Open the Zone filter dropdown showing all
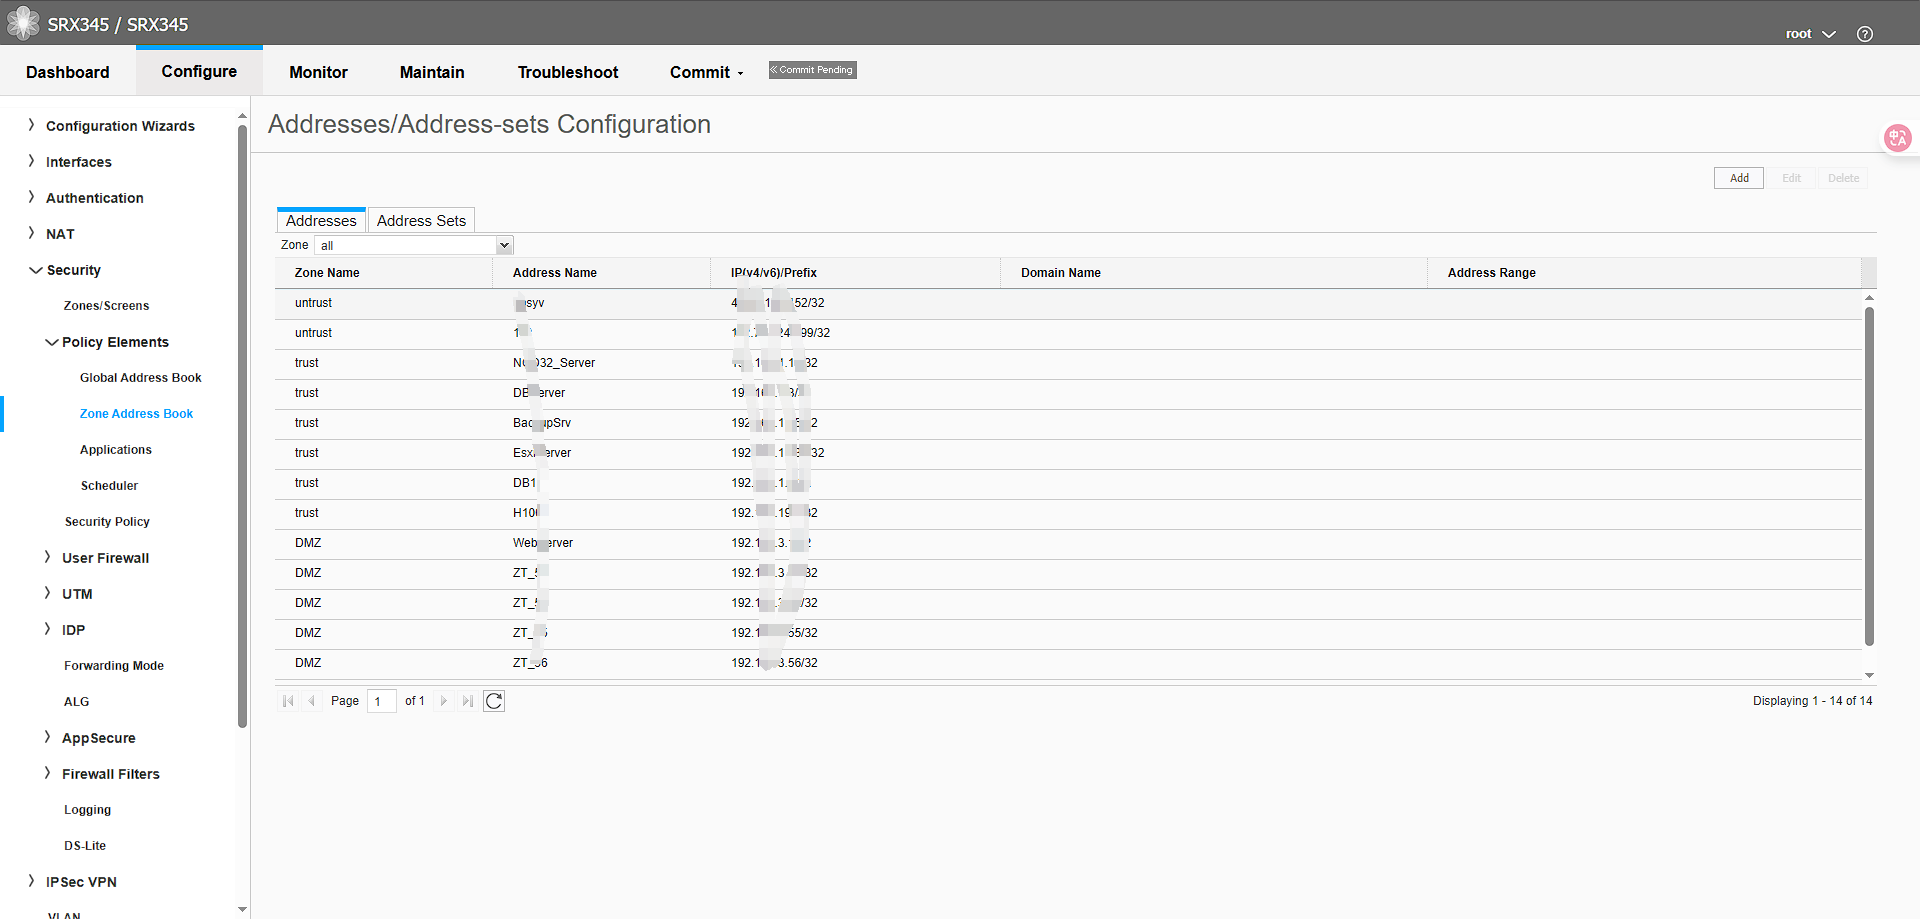 pos(503,245)
